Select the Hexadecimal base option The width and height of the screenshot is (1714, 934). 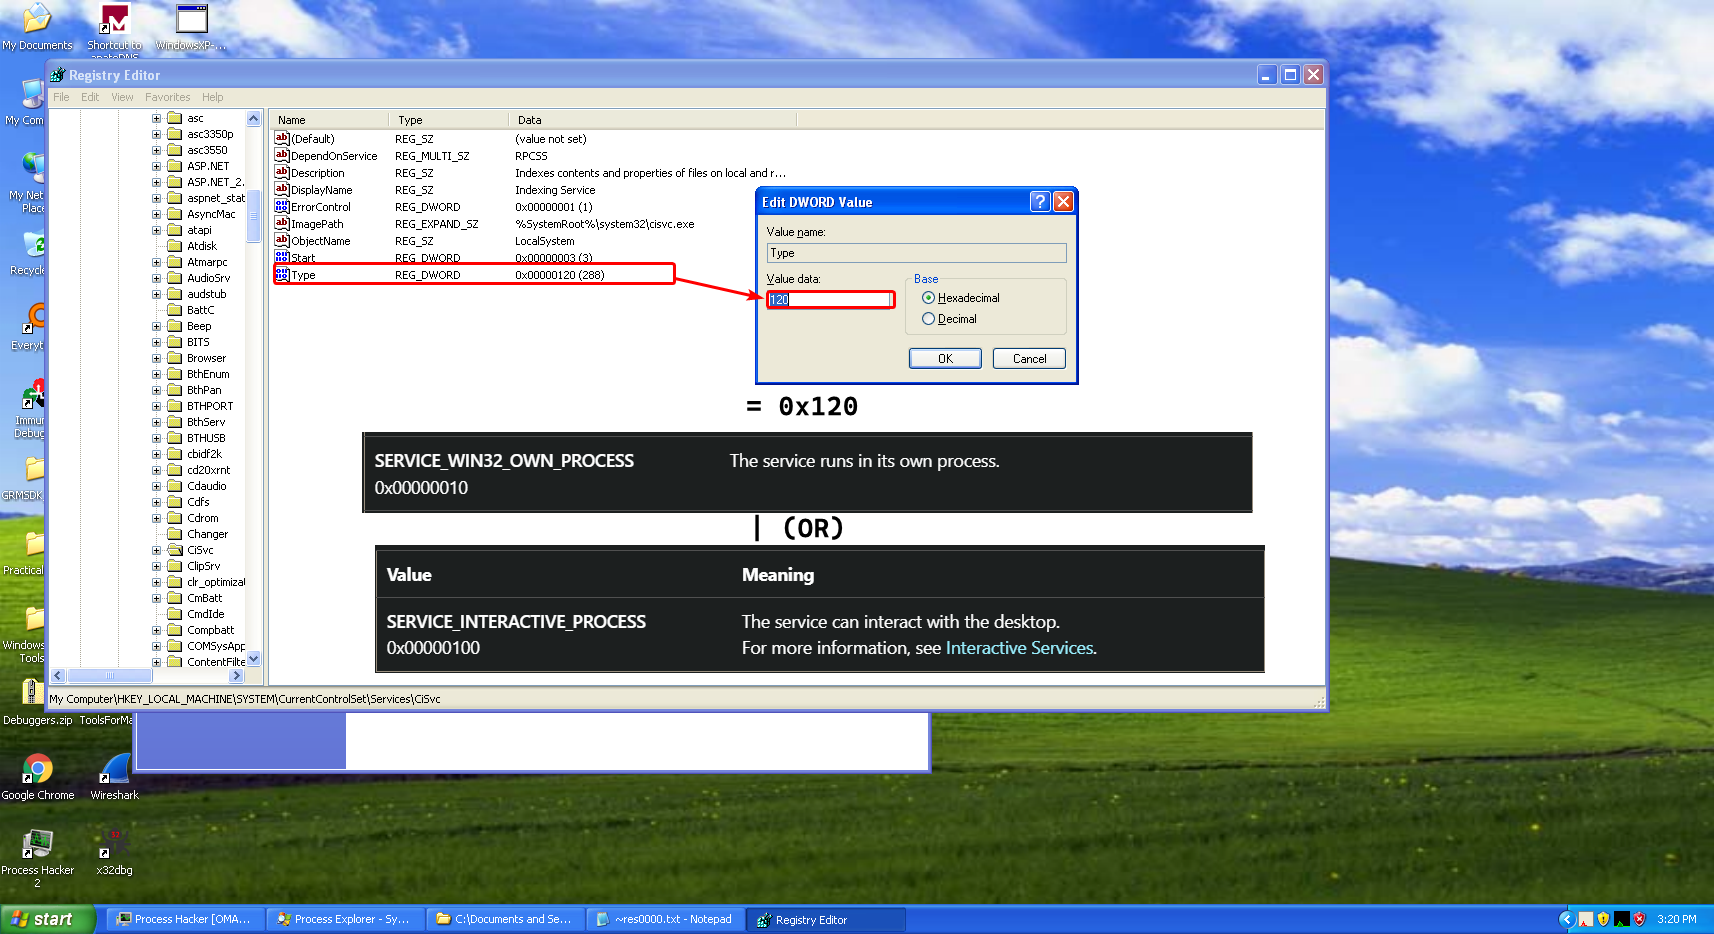point(929,298)
